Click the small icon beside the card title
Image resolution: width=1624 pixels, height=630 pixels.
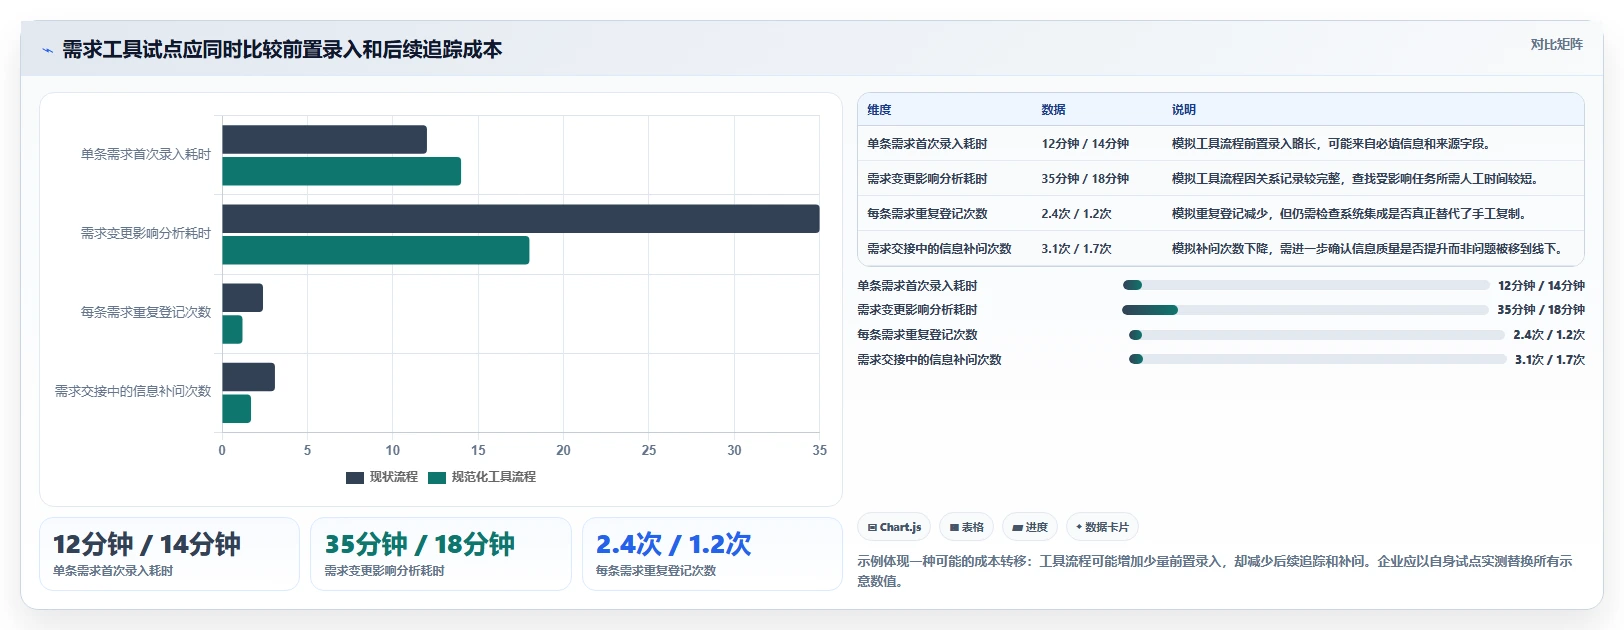[x=47, y=50]
